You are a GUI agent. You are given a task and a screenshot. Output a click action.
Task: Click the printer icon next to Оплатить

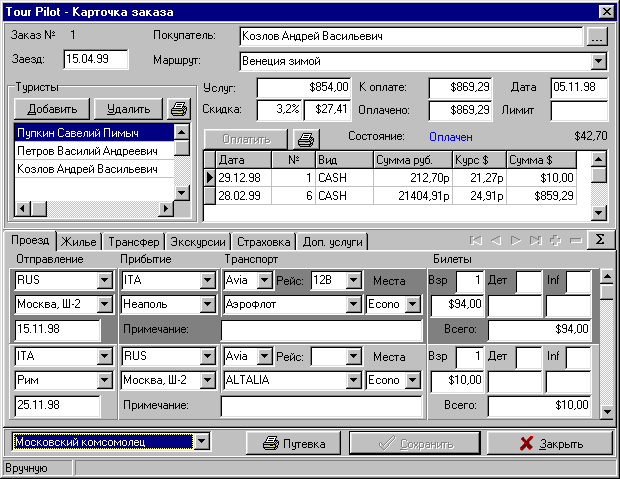tap(306, 139)
